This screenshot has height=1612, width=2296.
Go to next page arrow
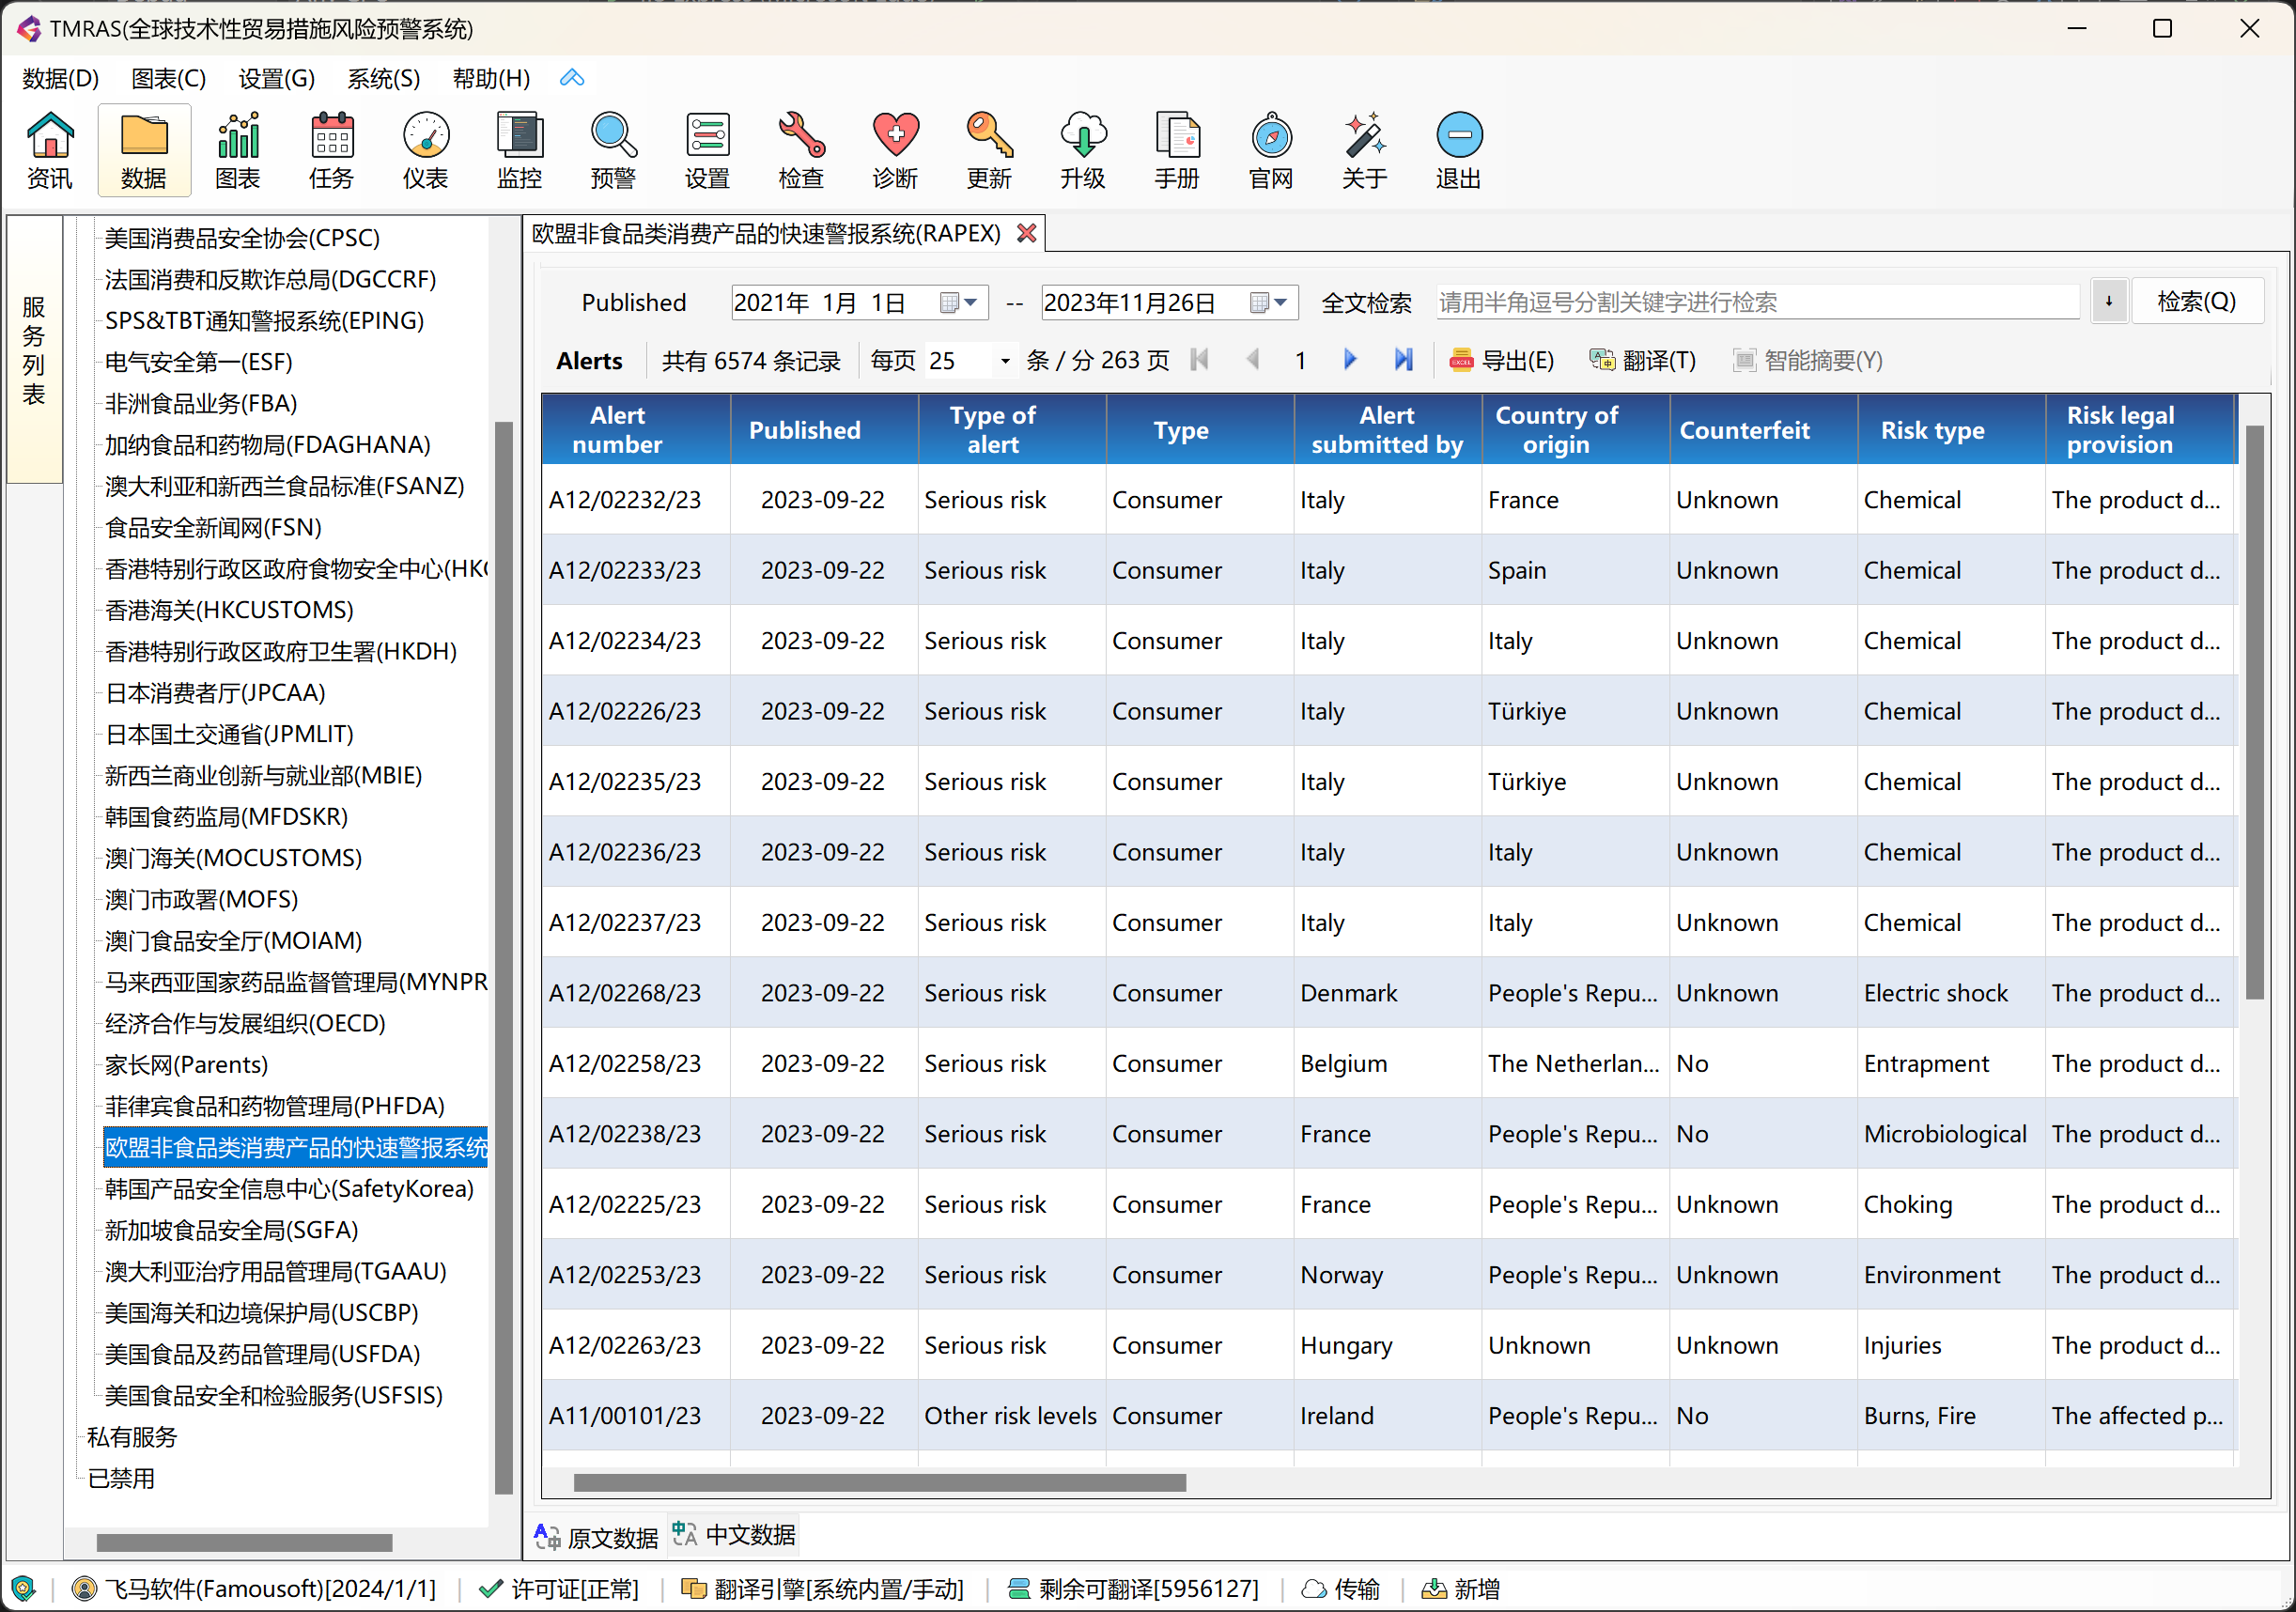[1350, 360]
